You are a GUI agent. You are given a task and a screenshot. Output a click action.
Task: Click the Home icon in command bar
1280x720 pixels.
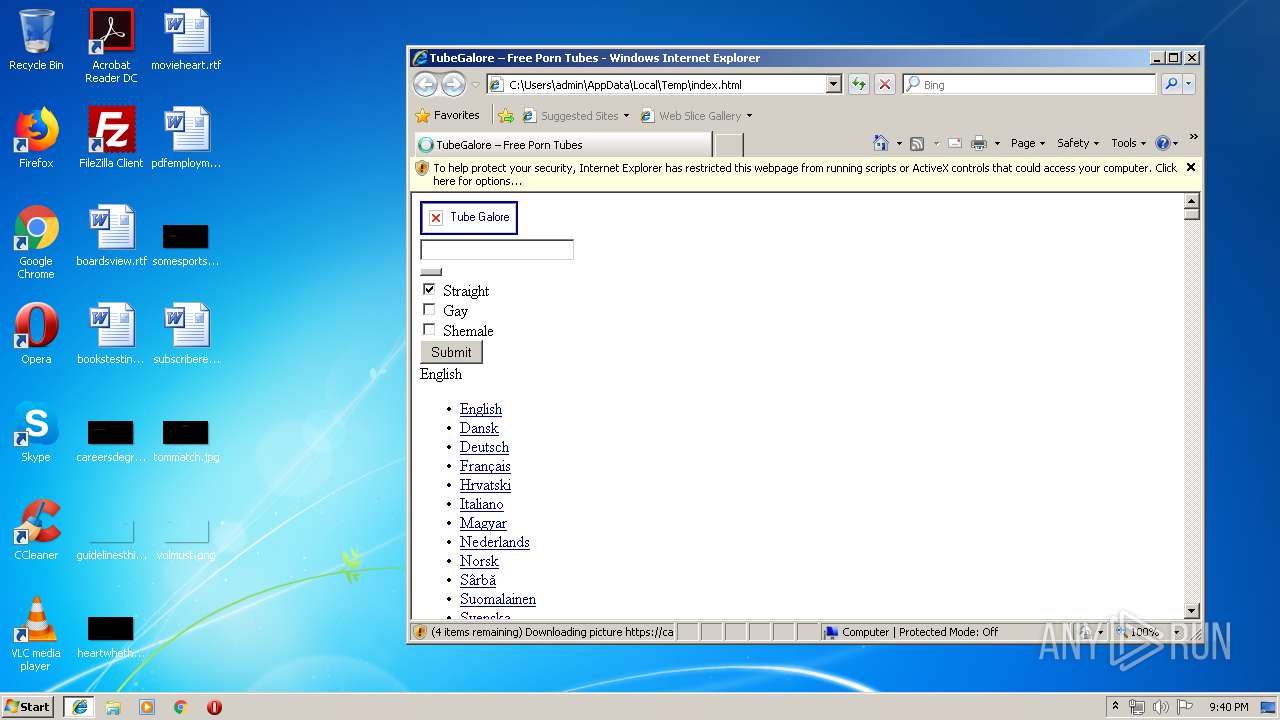880,143
